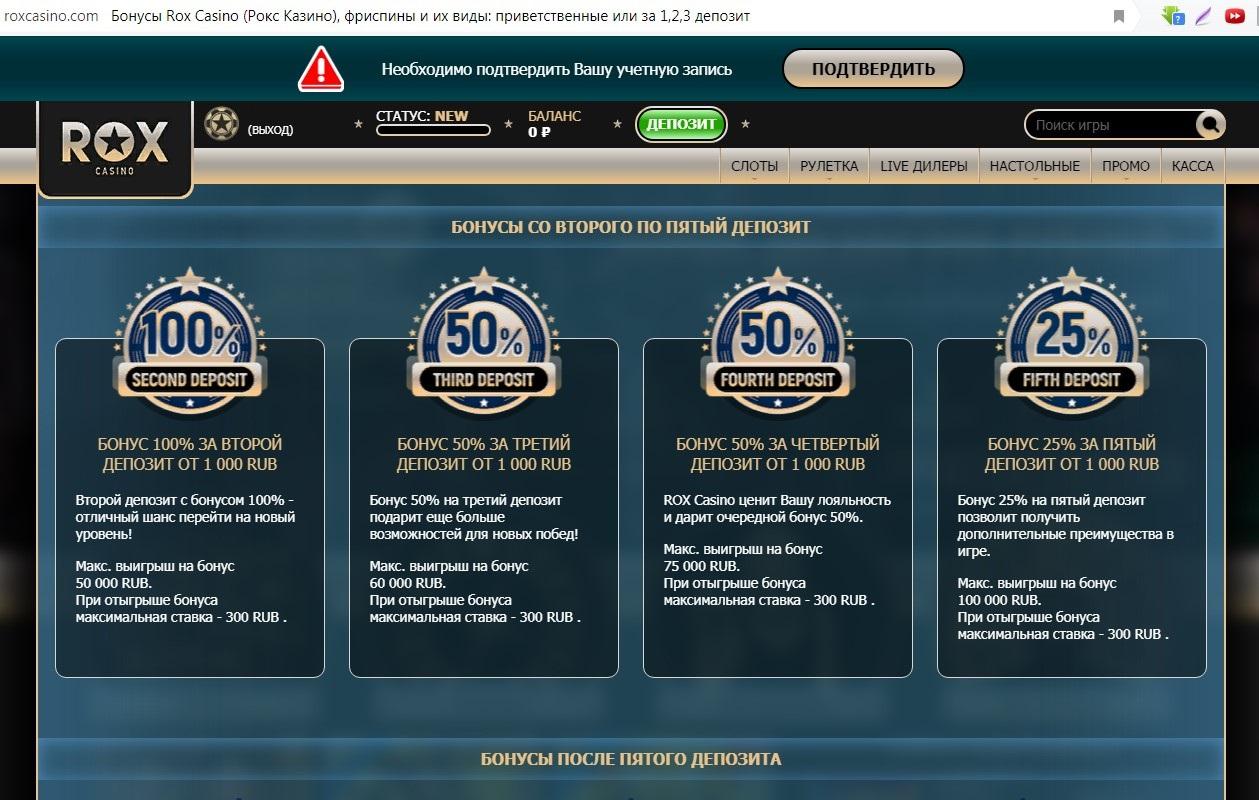The height and width of the screenshot is (800, 1259).
Task: Open the СЛОТЫ menu
Action: tap(754, 166)
